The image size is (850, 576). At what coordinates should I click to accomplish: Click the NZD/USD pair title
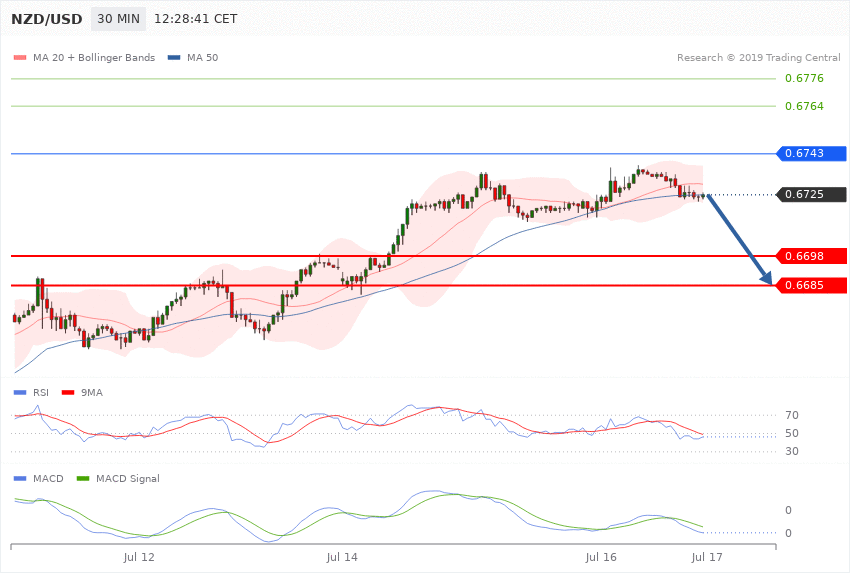(x=47, y=19)
